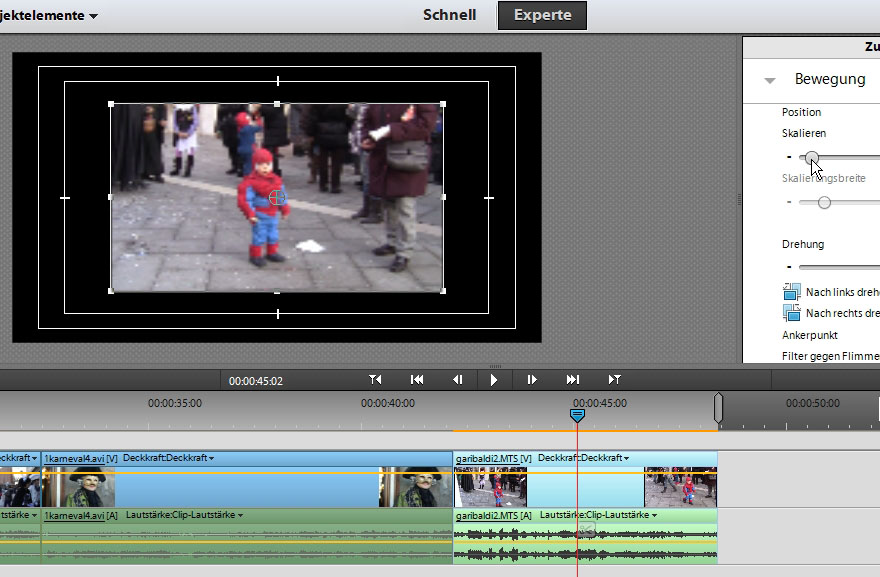Select the 1karneval4.avi [A] audio clip label
880x577 pixels.
80,515
